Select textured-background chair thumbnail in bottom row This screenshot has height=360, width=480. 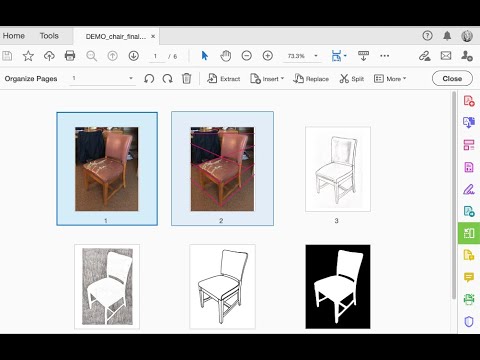pos(107,287)
